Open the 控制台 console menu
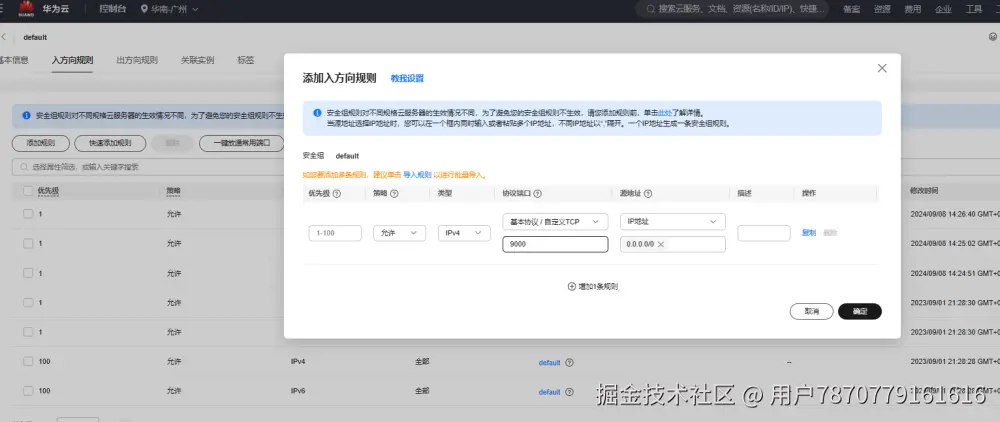Image resolution: width=1000 pixels, height=422 pixels. (x=112, y=10)
